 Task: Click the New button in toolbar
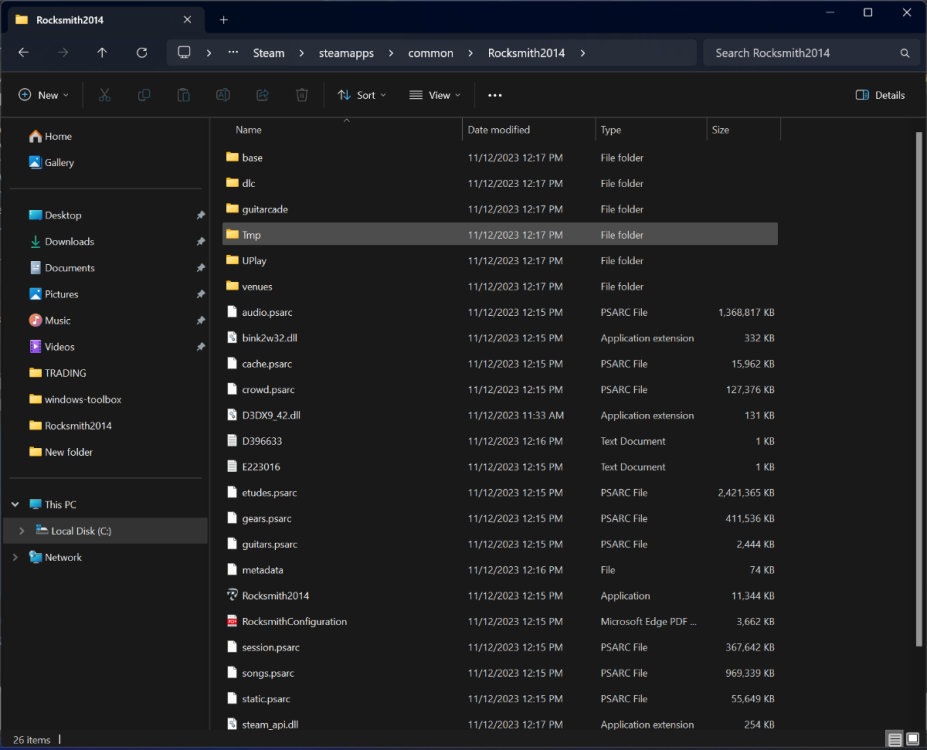pos(43,95)
